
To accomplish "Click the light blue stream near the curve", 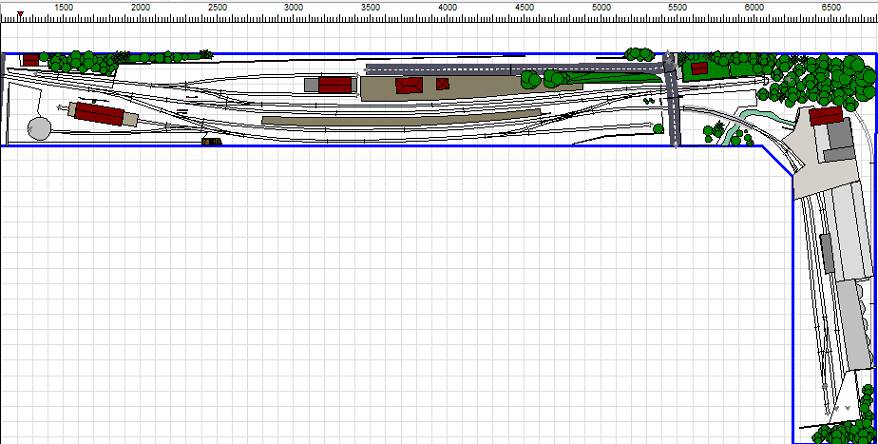I will pyautogui.click(x=742, y=125).
